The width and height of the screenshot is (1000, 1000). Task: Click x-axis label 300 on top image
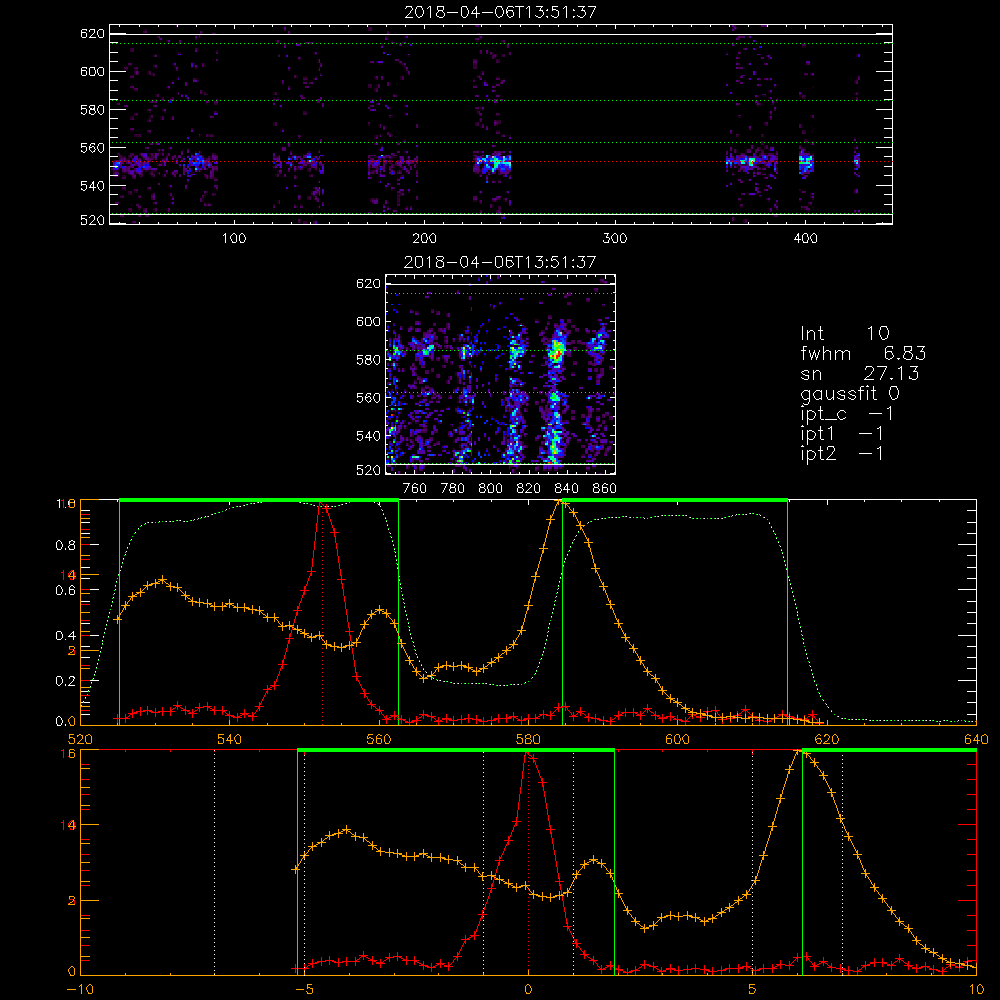[x=615, y=239]
